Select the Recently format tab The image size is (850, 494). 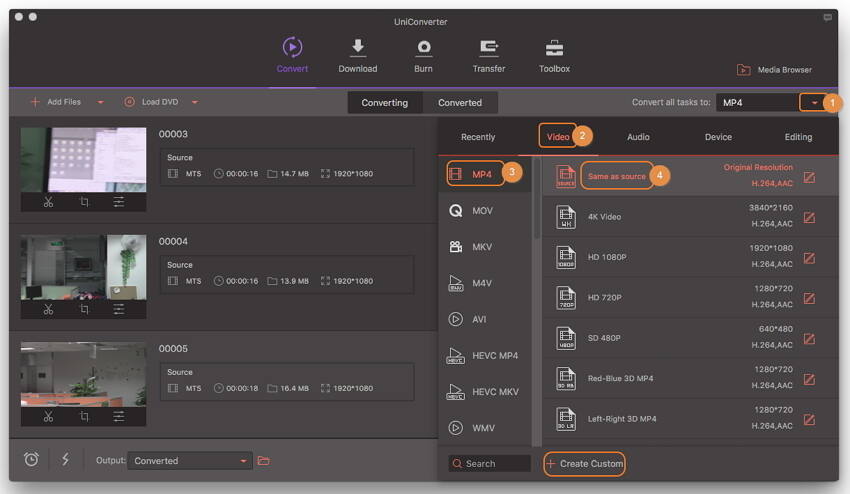tap(478, 137)
